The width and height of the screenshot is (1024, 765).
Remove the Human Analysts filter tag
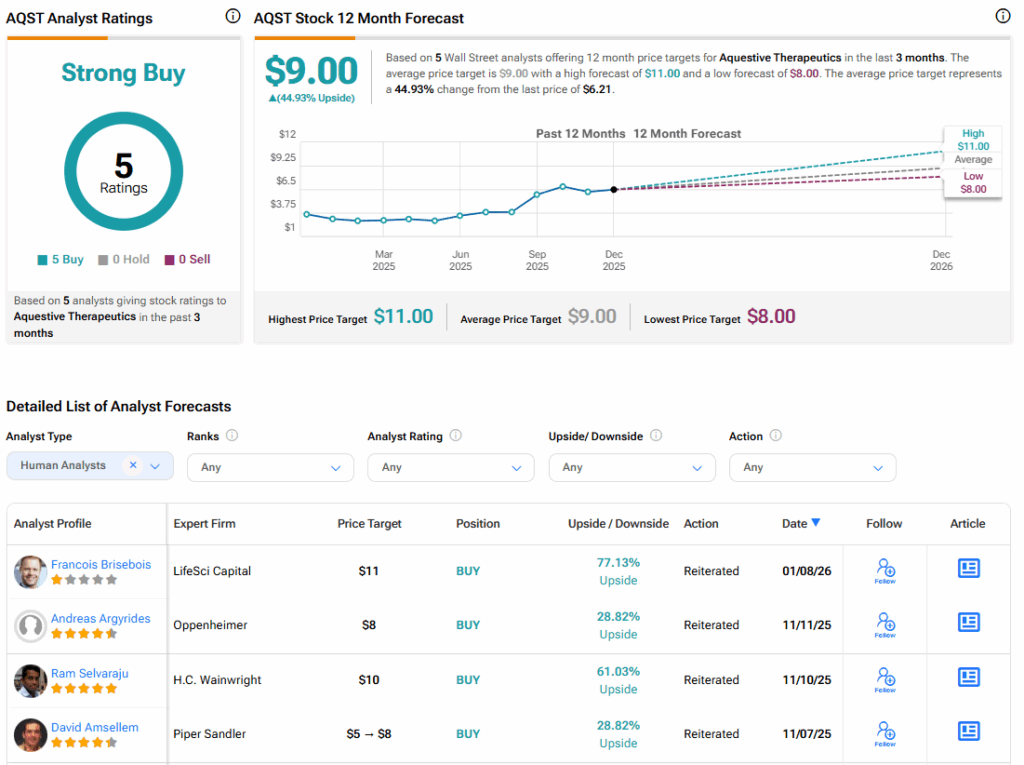(x=133, y=466)
